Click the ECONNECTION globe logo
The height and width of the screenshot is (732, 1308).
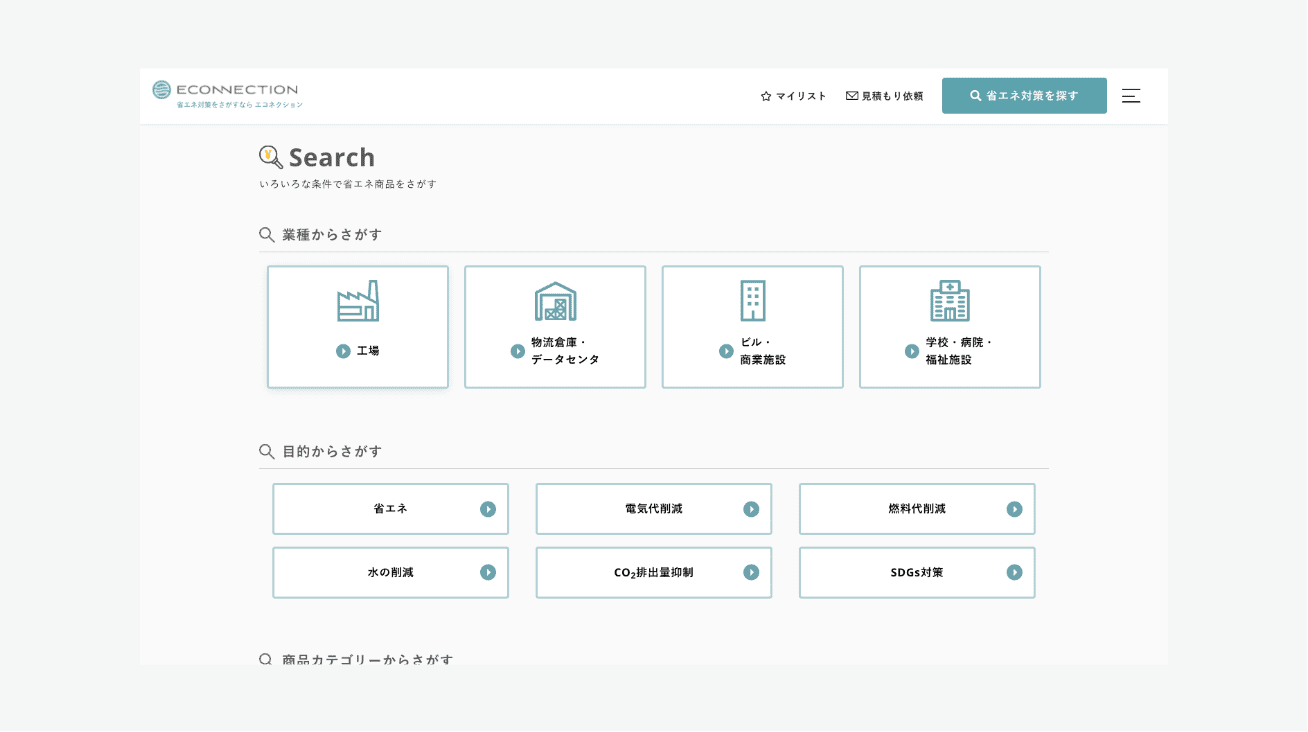coord(162,90)
